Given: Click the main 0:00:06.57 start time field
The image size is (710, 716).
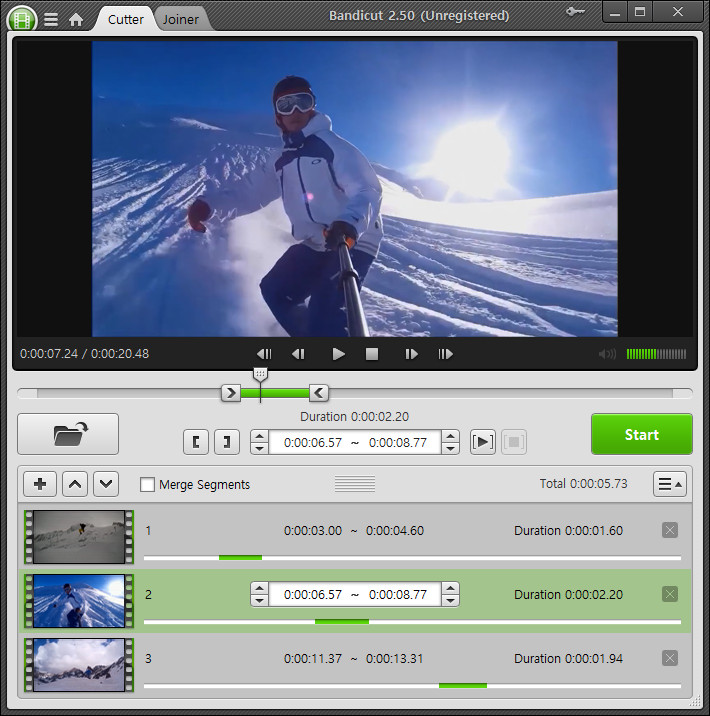Looking at the screenshot, I should coord(313,442).
